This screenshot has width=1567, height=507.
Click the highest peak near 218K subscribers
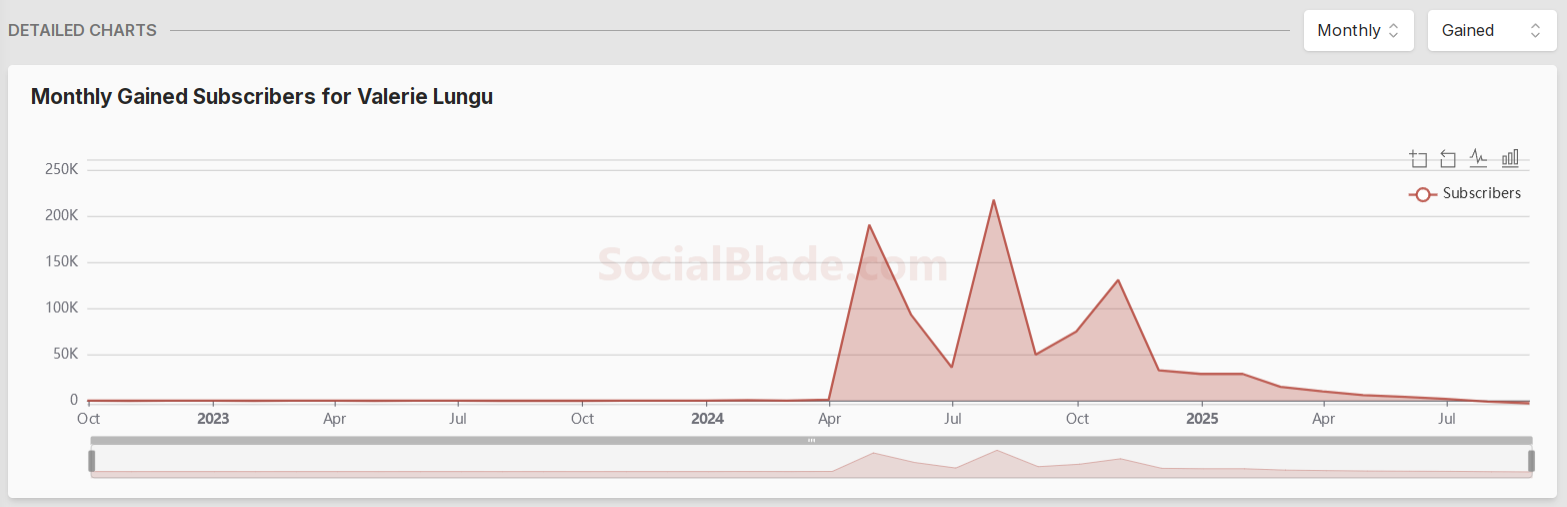tap(993, 200)
